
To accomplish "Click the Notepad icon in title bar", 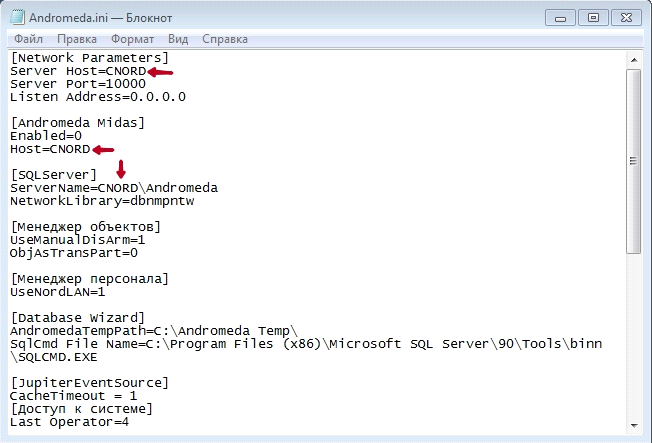I will point(17,17).
